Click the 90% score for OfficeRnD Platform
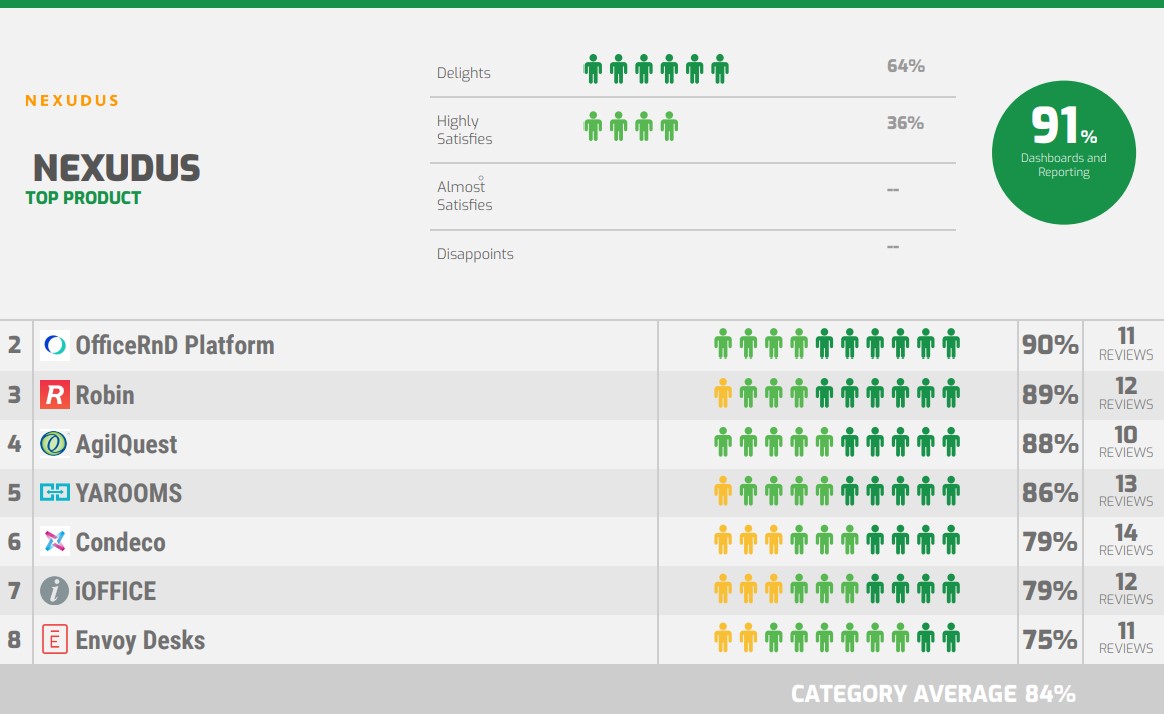Viewport: 1164px width, 714px height. (x=1050, y=344)
